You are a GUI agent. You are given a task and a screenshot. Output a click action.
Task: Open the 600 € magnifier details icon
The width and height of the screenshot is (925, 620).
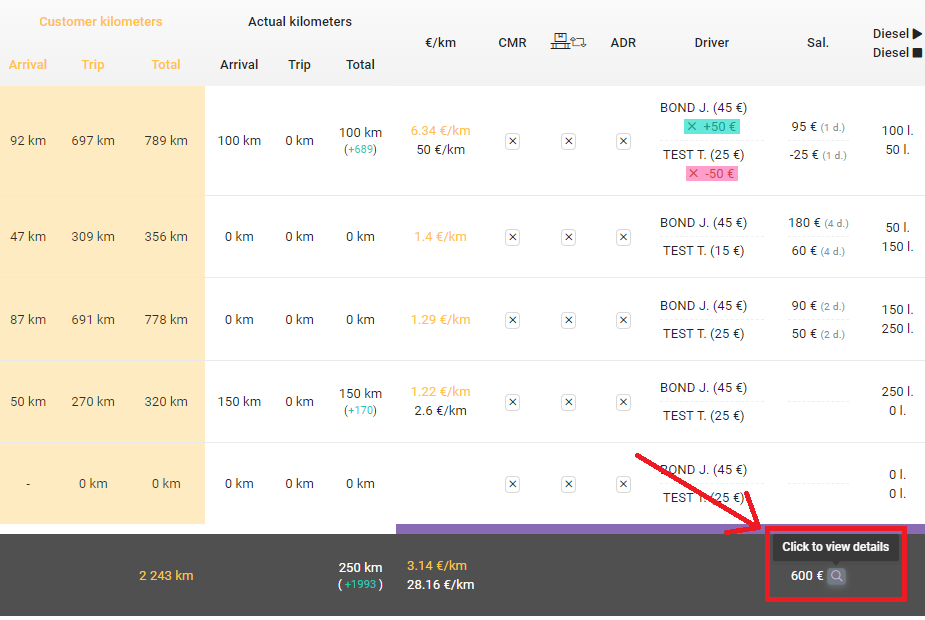(836, 576)
